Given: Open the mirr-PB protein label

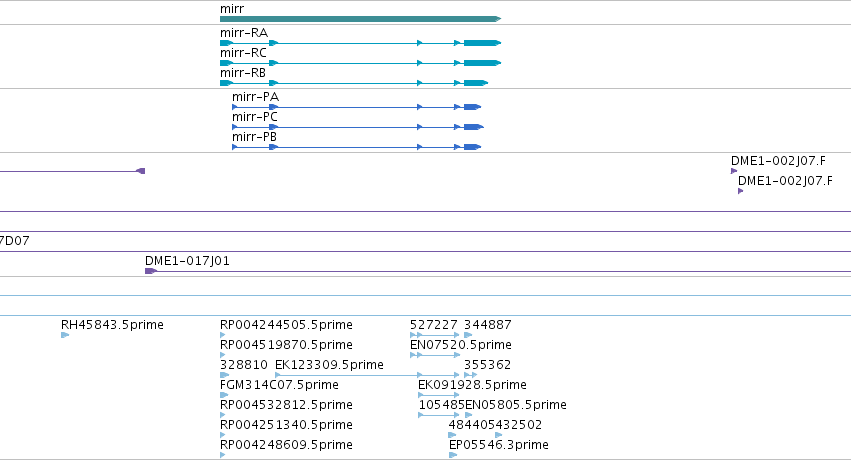Looking at the screenshot, I should point(254,137).
